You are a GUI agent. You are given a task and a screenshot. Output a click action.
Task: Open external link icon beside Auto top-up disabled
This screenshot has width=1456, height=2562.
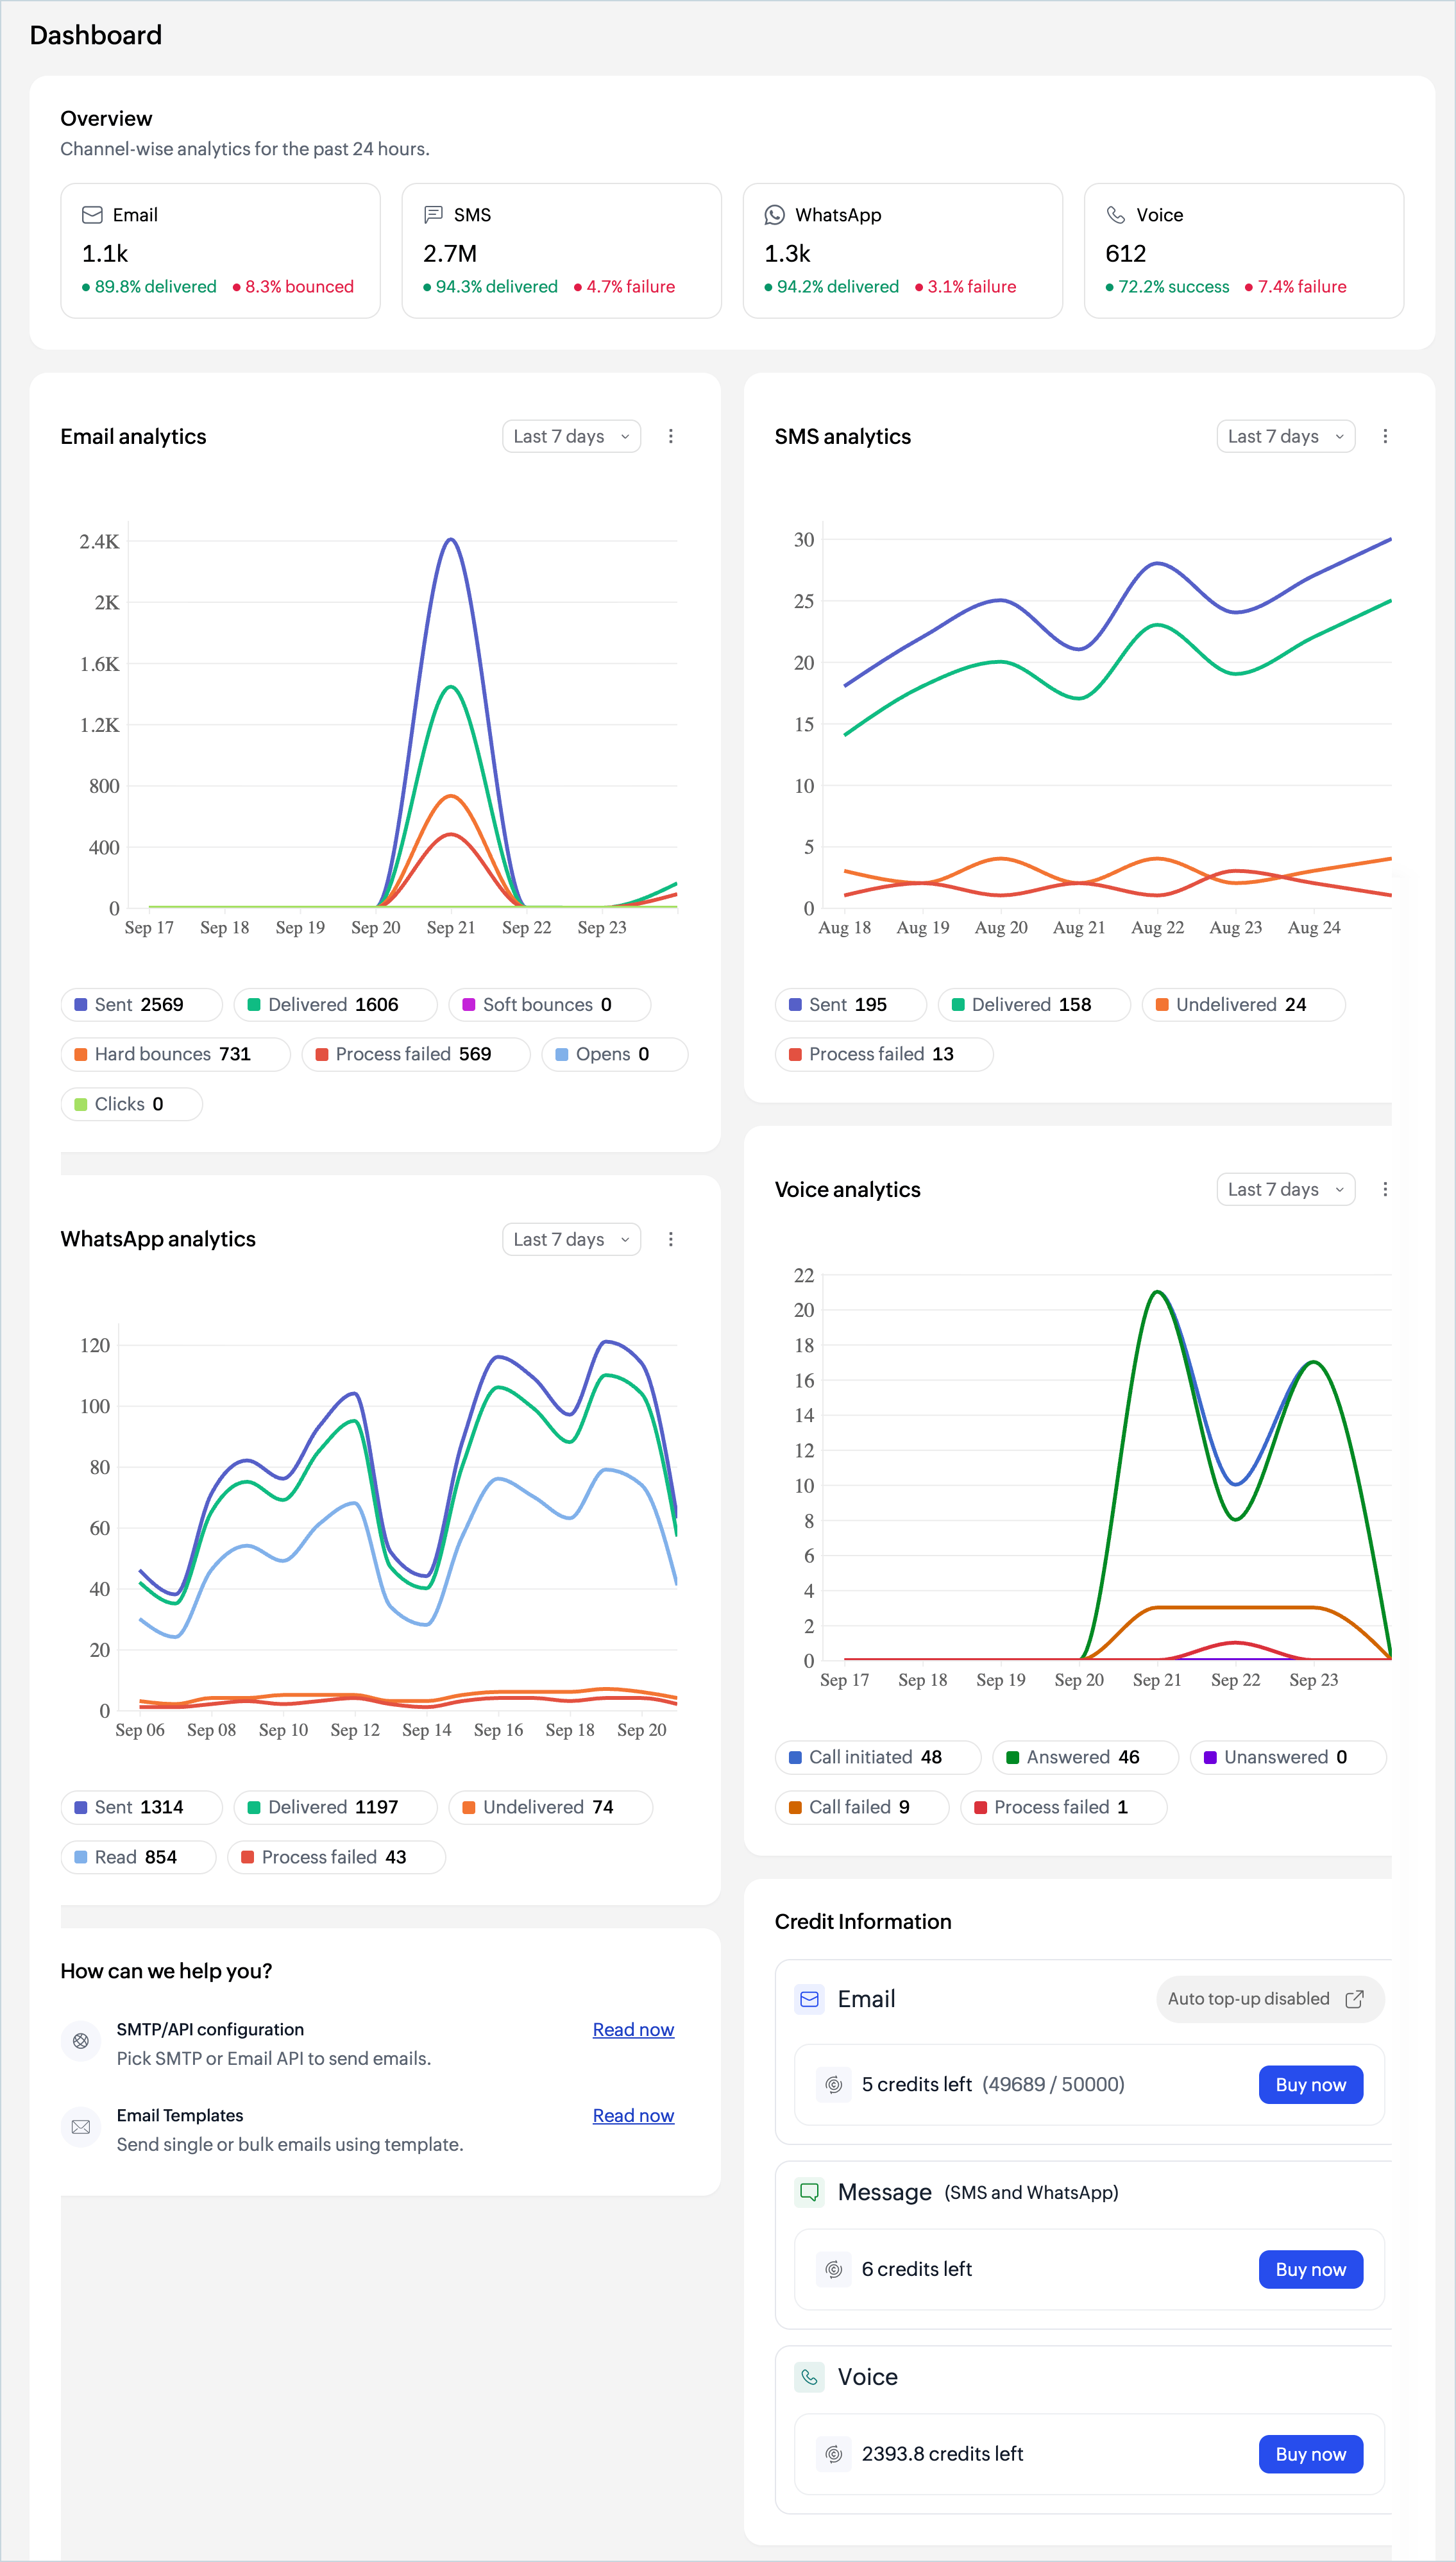pyautogui.click(x=1355, y=1999)
